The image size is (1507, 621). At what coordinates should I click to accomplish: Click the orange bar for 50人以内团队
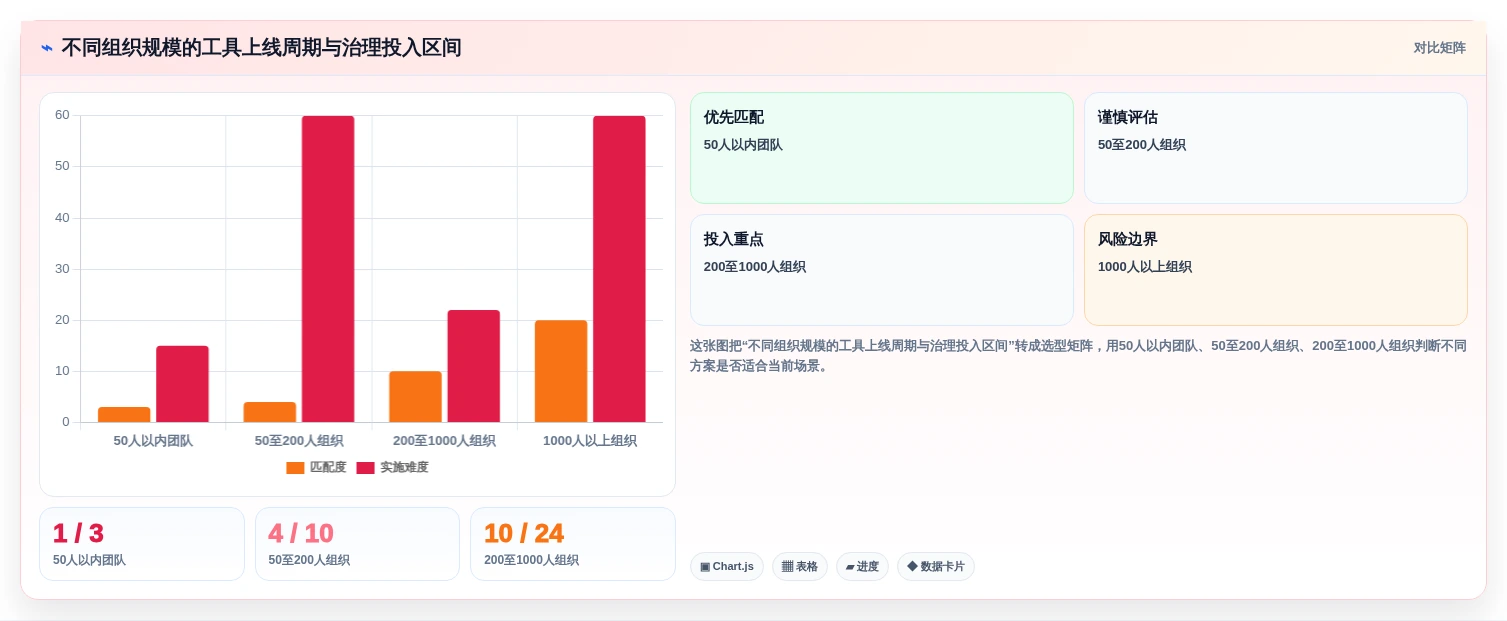tap(124, 414)
